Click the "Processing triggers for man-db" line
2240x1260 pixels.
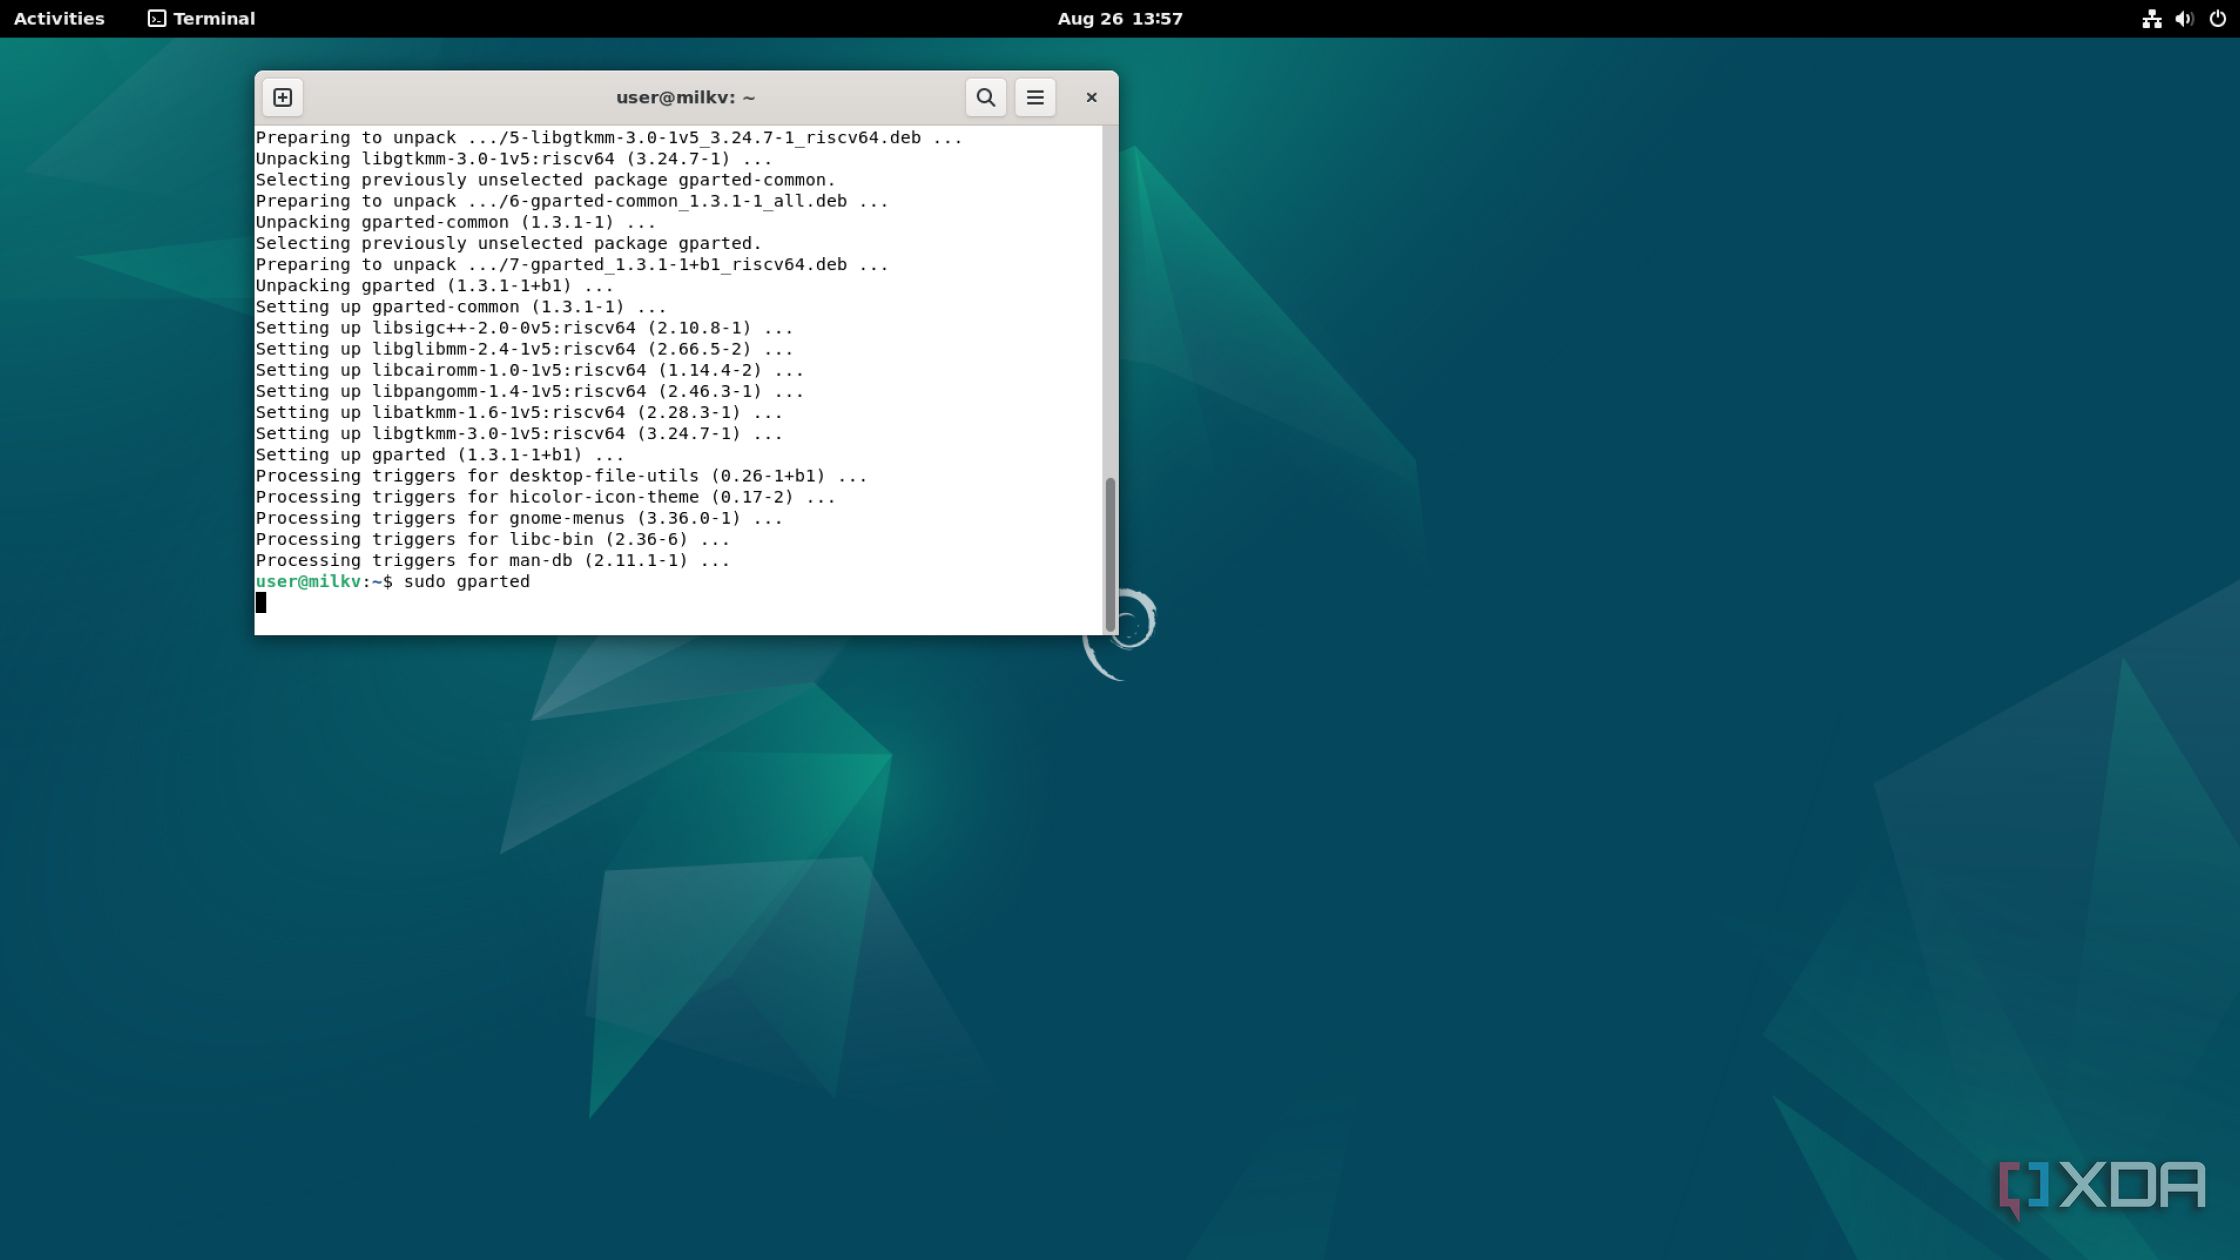click(492, 560)
